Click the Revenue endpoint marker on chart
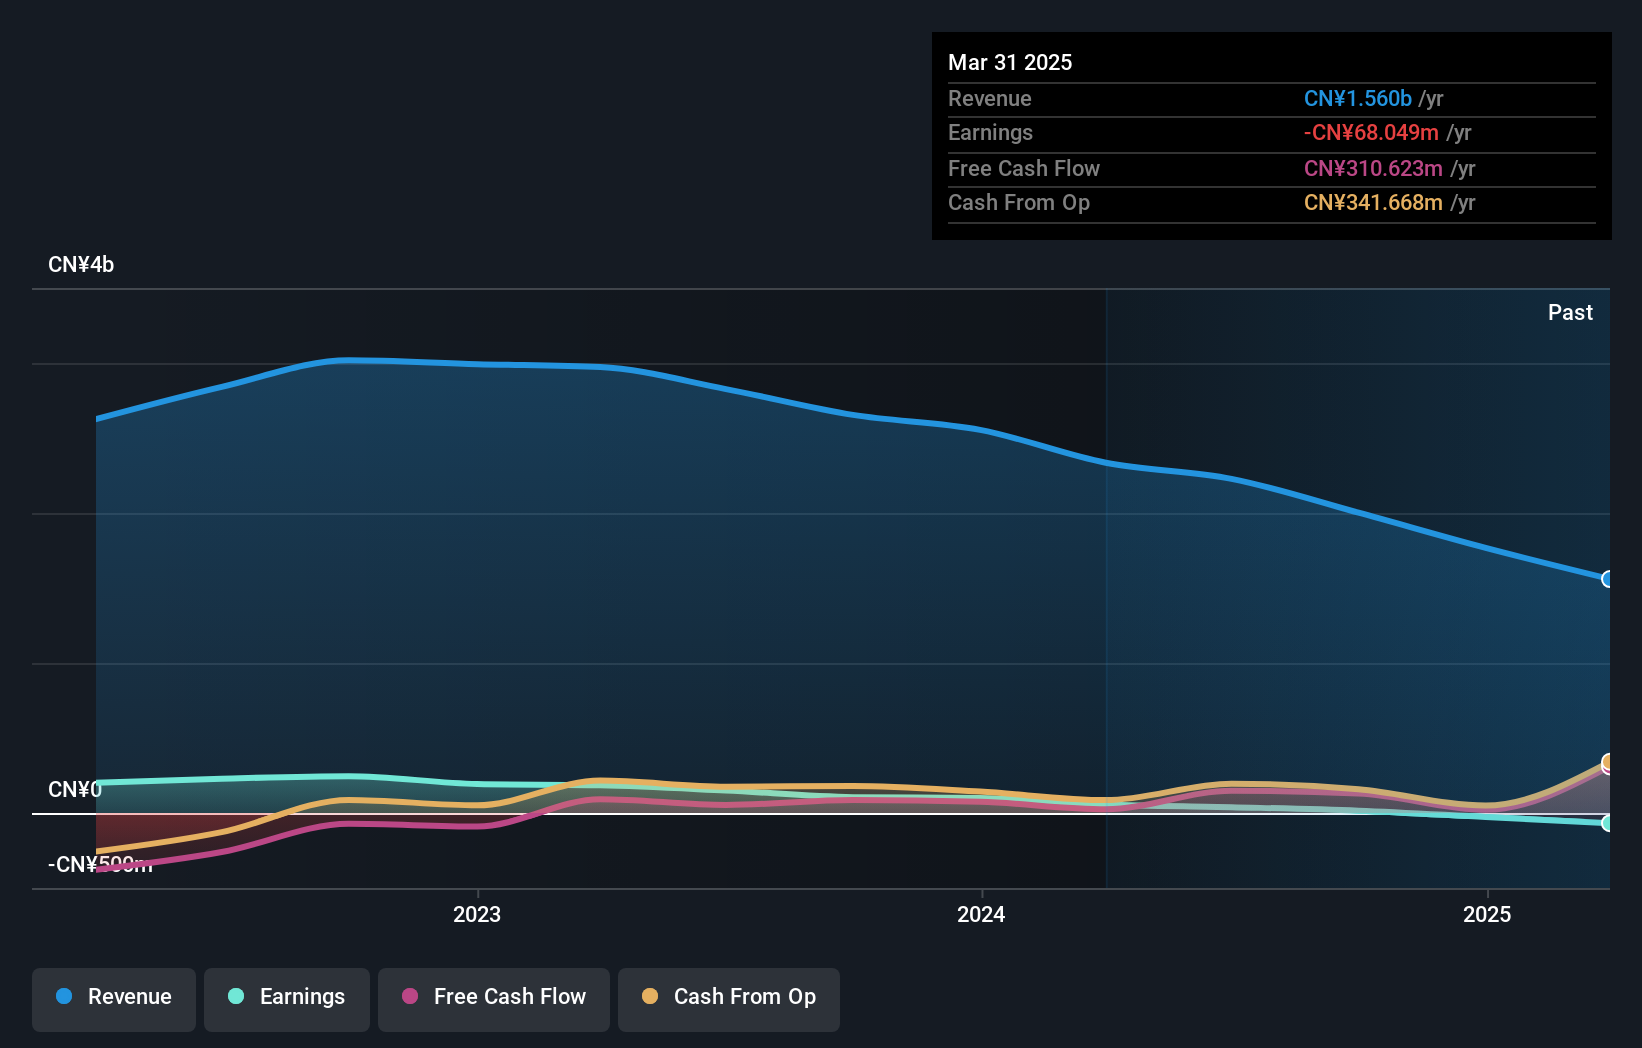Viewport: 1642px width, 1048px height. pyautogui.click(x=1608, y=579)
